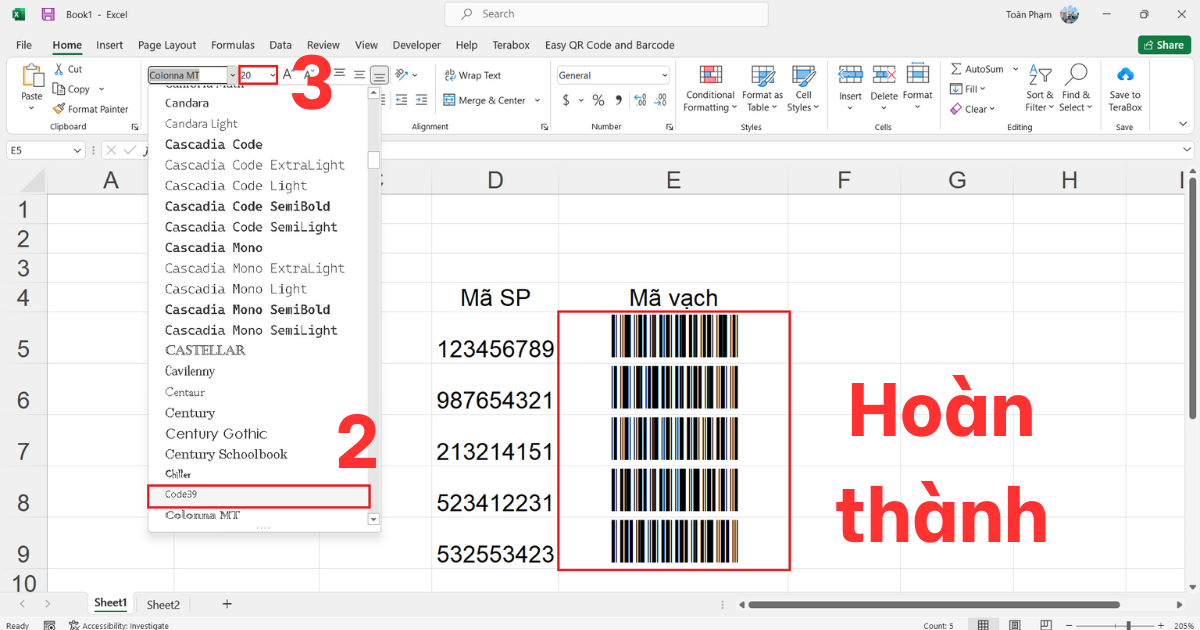Open Sort & Filter options

pos(1040,87)
